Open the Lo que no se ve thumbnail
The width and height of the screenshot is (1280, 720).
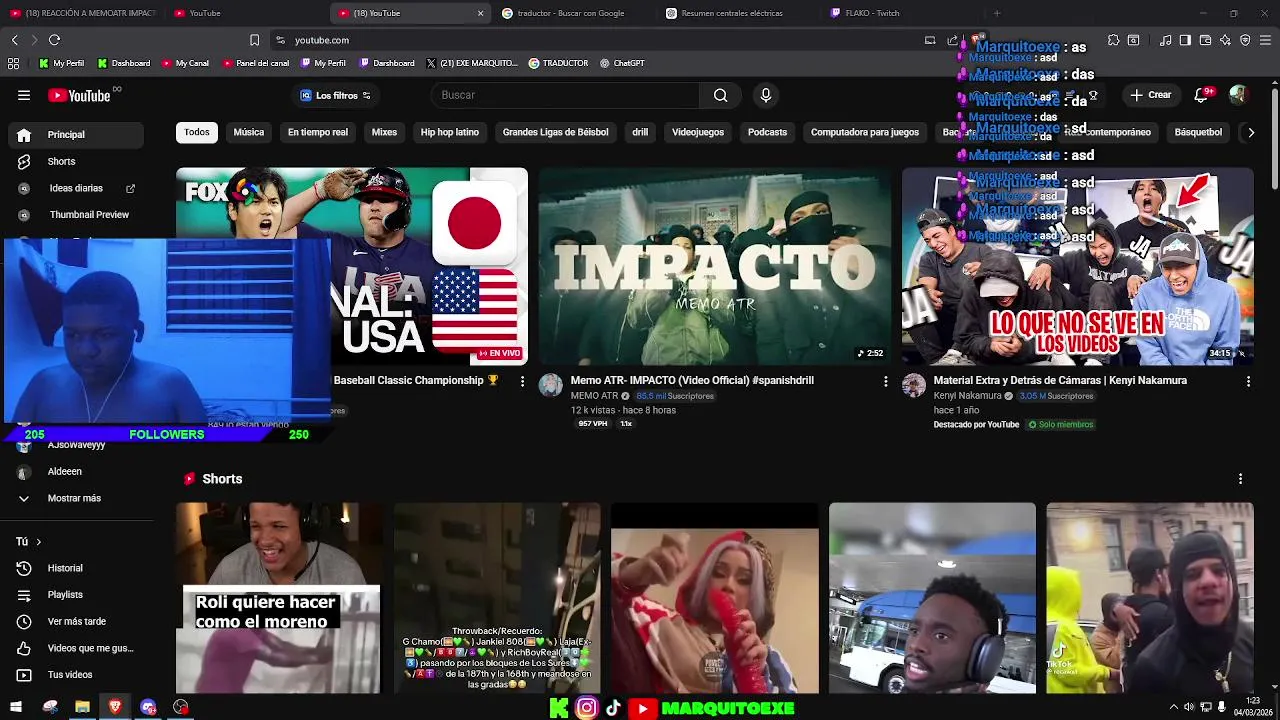tap(1077, 266)
